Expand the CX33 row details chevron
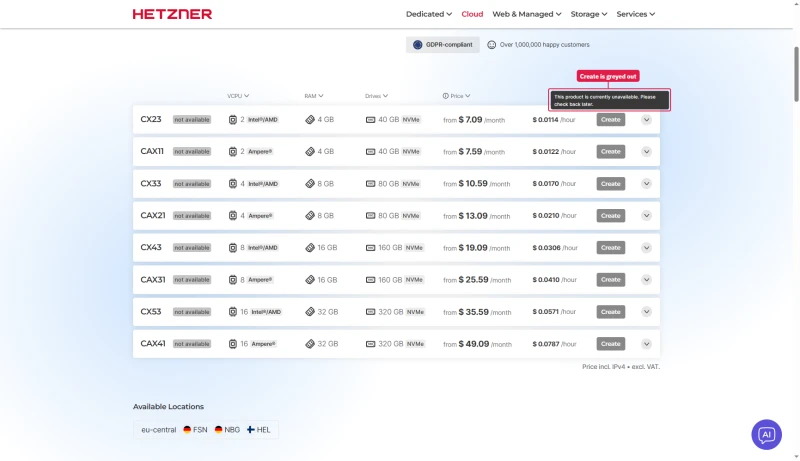Screen dimensions: 800x461 click(x=646, y=184)
